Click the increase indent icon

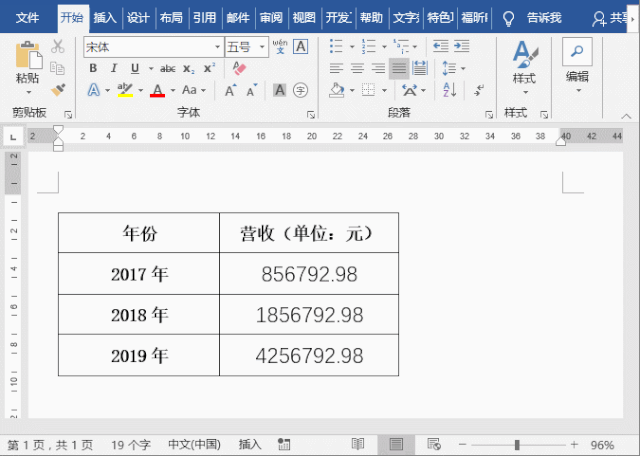463,47
